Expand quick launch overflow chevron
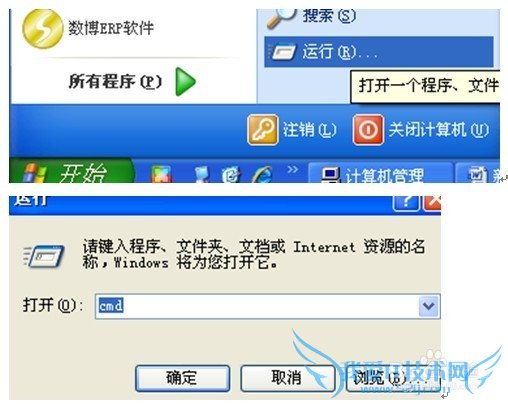508x404 pixels. click(x=292, y=169)
